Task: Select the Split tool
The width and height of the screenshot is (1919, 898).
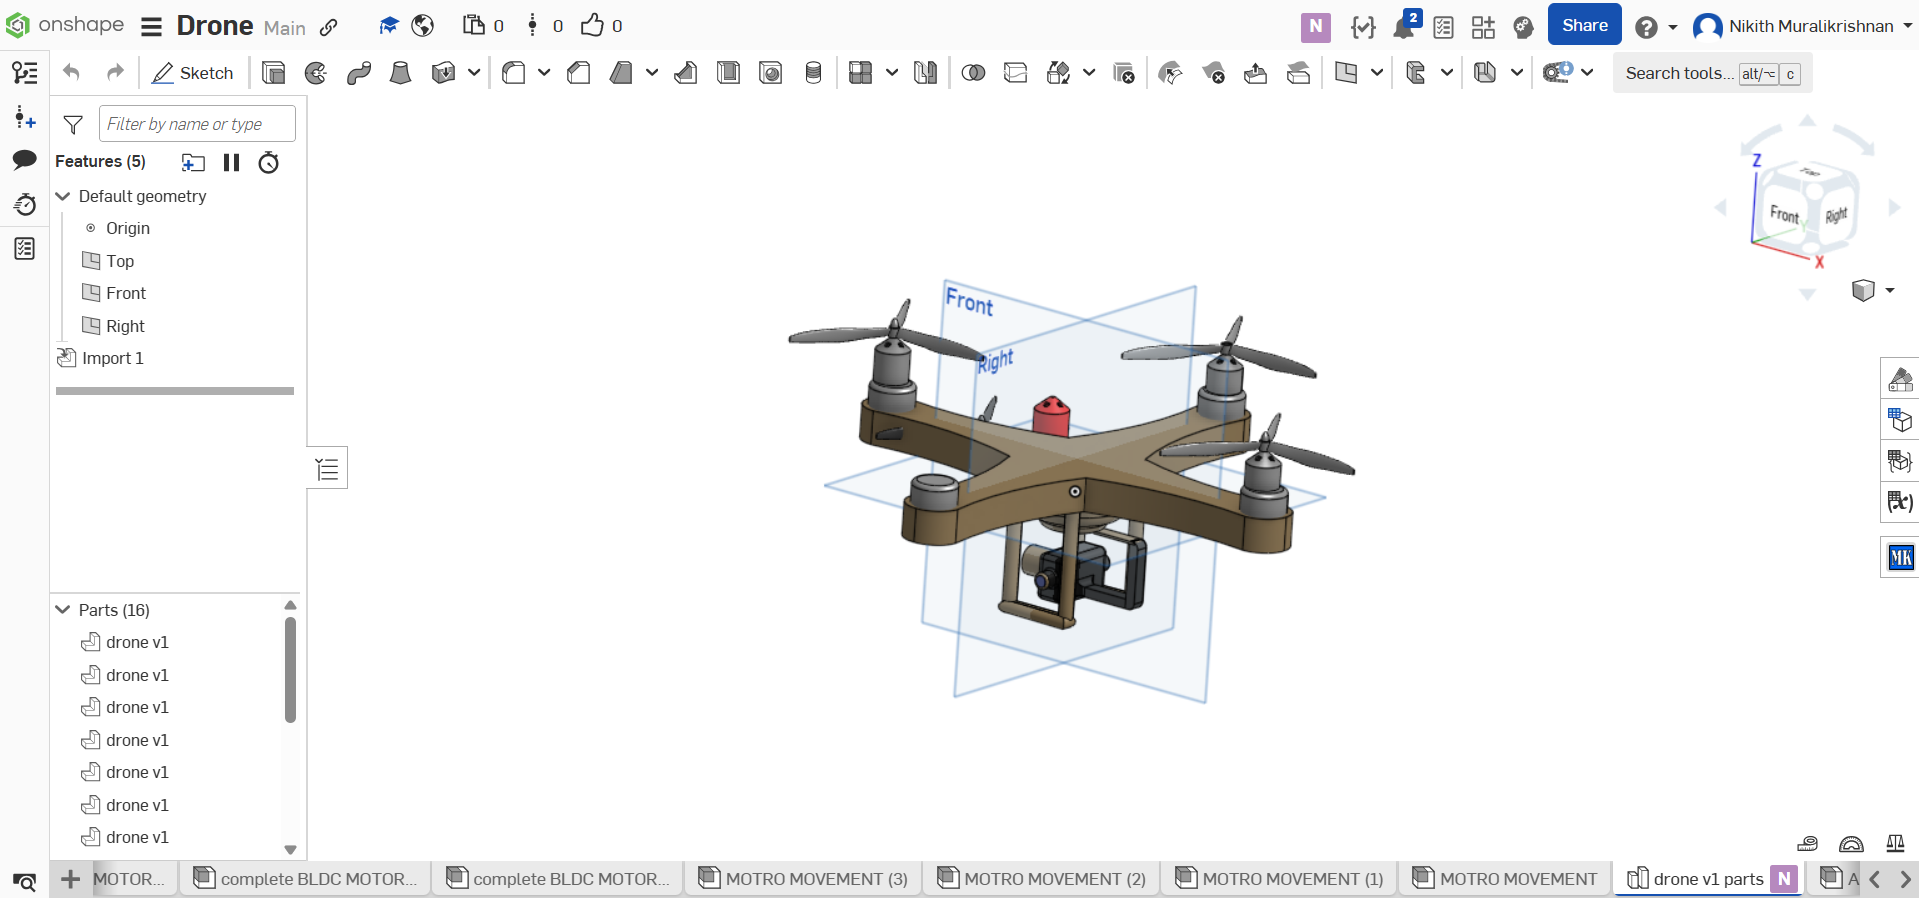Action: (x=1016, y=73)
